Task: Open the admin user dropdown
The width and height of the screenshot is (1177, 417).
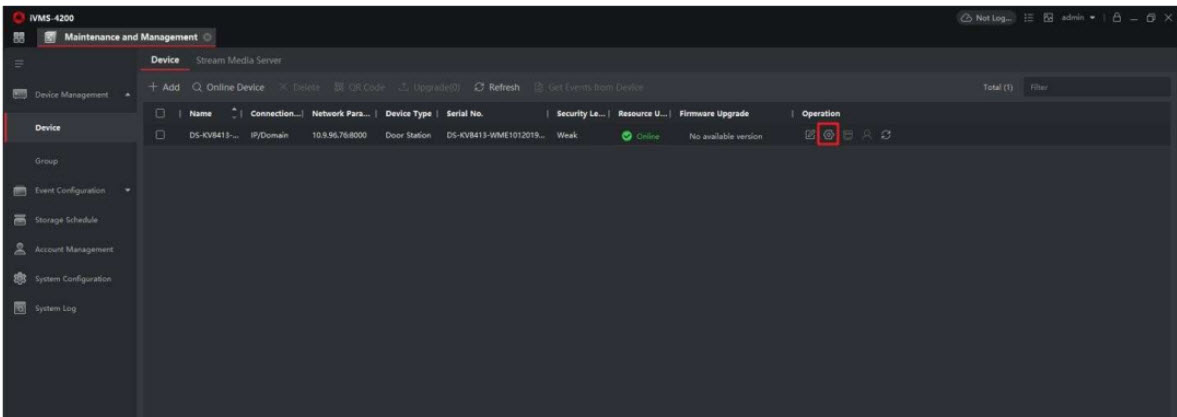Action: click(1082, 17)
